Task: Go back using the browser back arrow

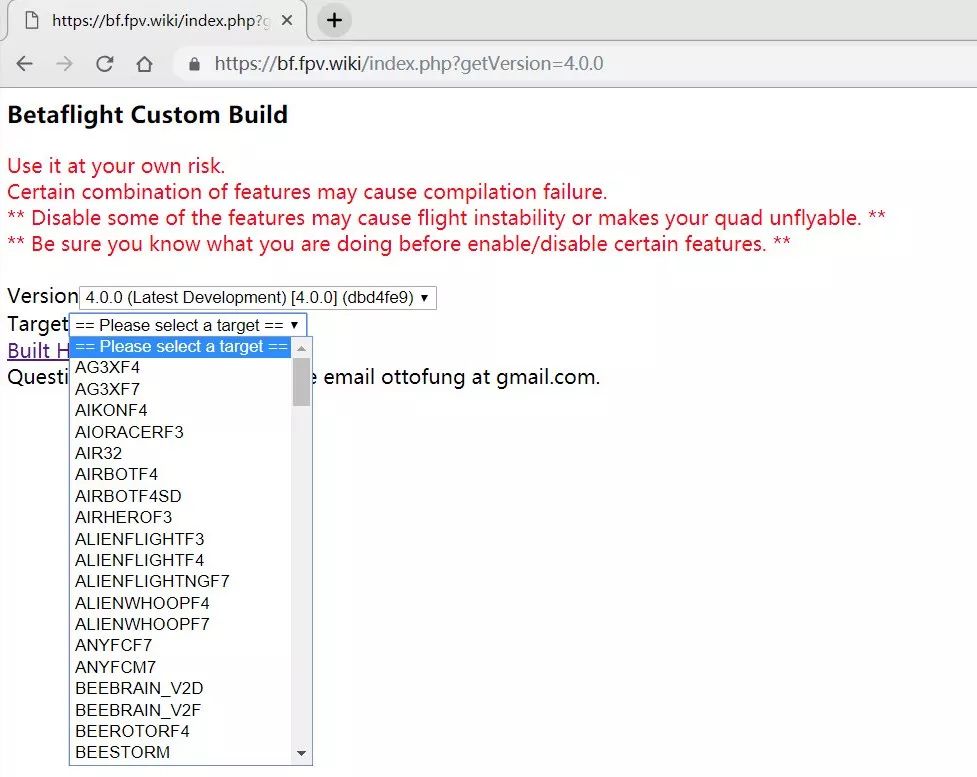Action: click(x=25, y=64)
